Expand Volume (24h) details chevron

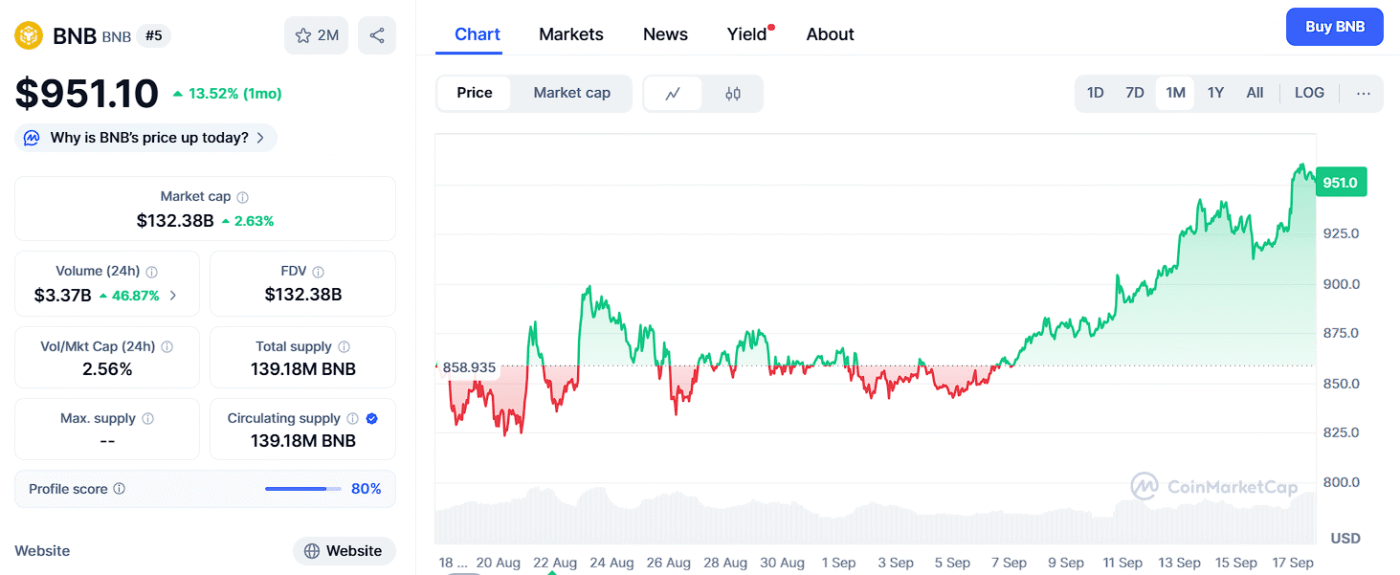click(173, 296)
